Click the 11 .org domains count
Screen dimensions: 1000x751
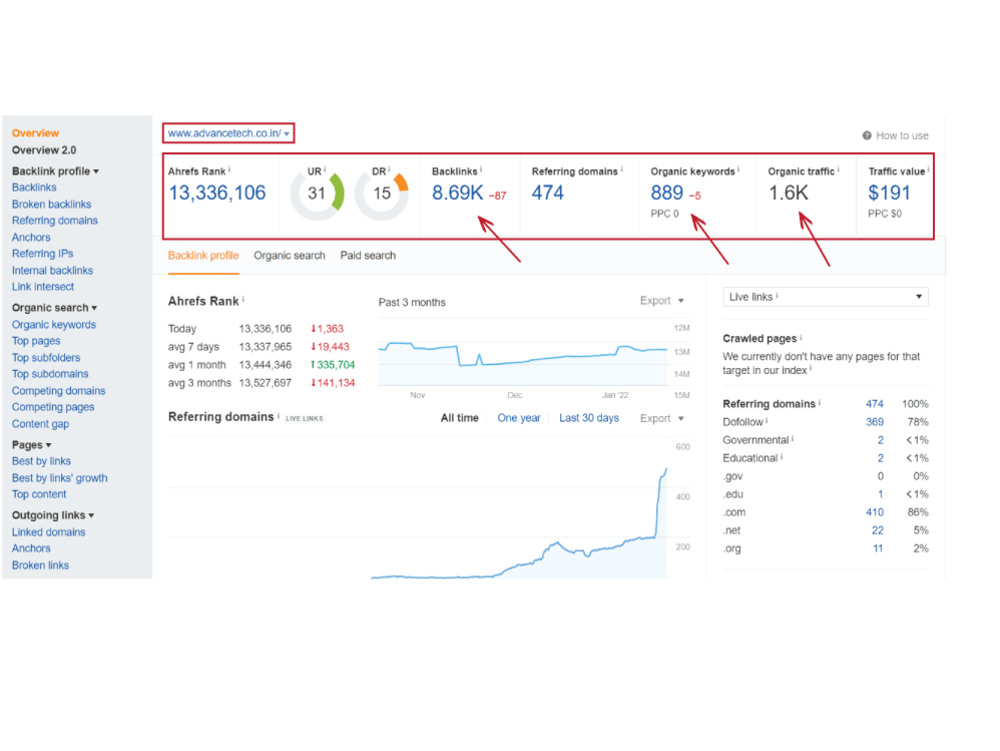coord(878,548)
